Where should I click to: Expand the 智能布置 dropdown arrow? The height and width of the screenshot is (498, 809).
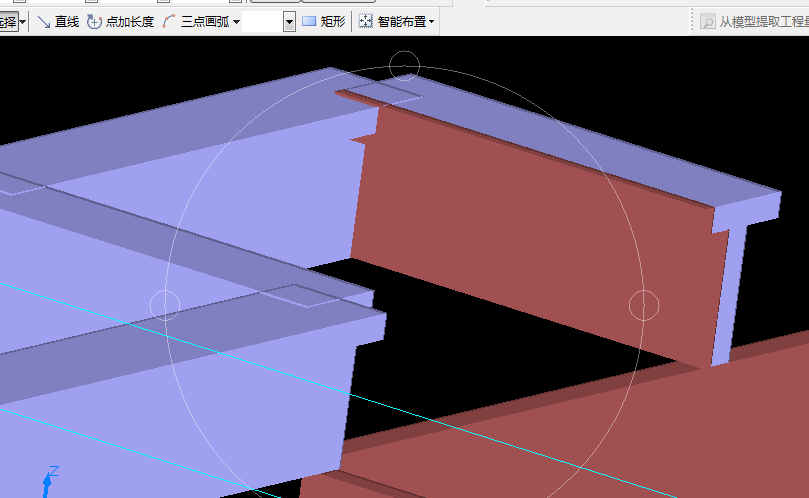(x=432, y=22)
